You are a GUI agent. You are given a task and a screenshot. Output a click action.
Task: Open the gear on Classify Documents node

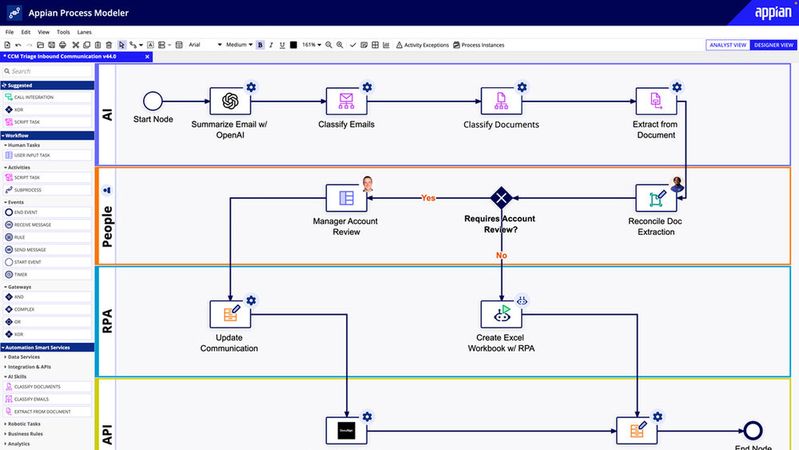[x=522, y=87]
